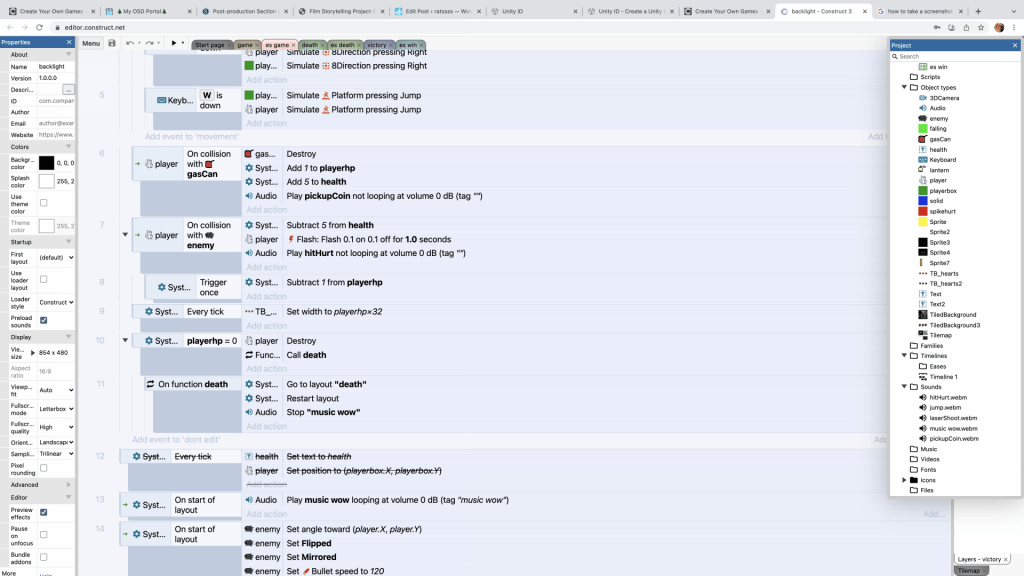Switch to the Start page tab

[210, 45]
